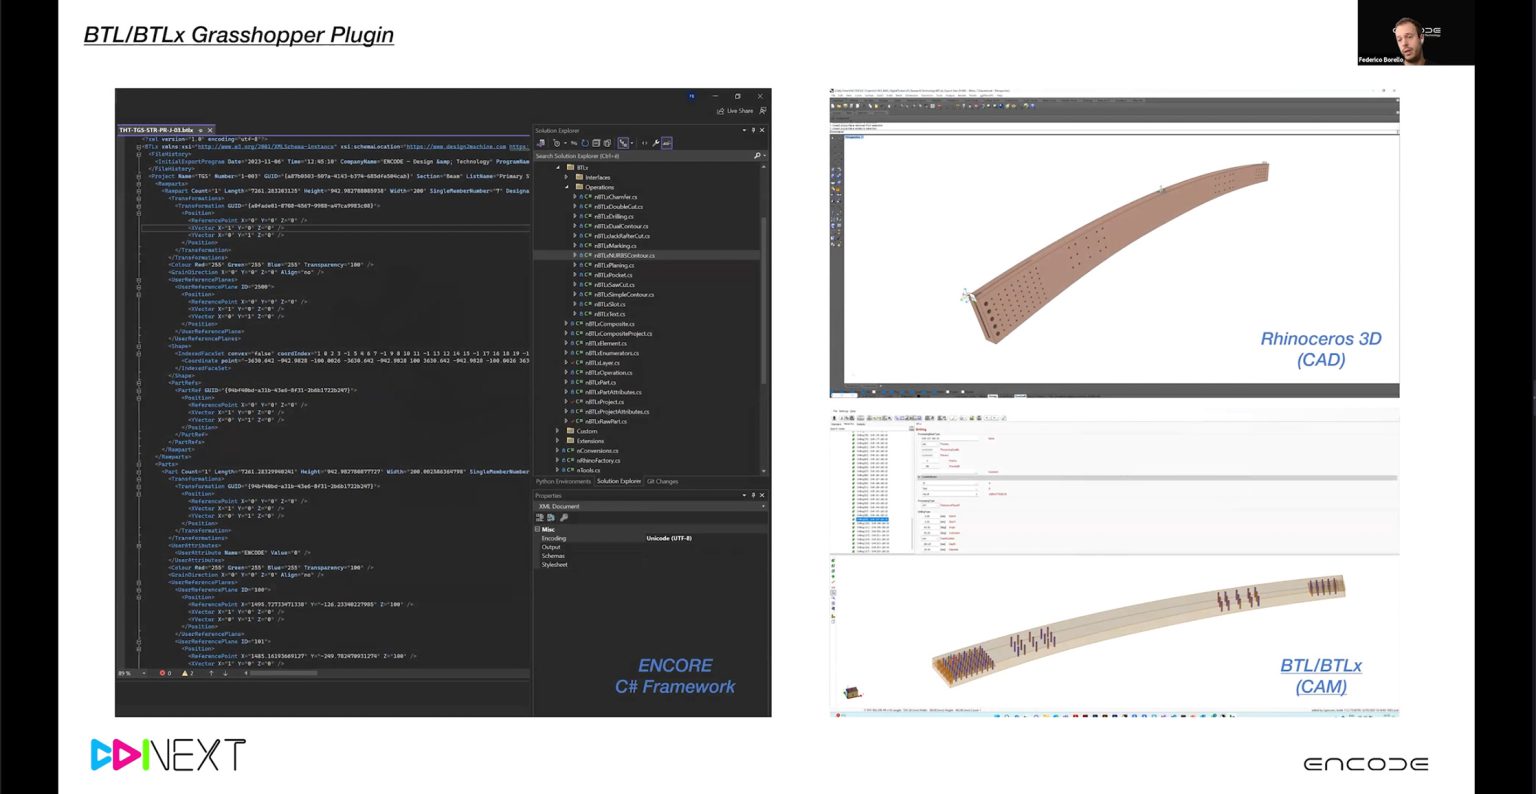Toggle the Preview Selected Items button
Screen dimensions: 1536x794
tap(667, 143)
